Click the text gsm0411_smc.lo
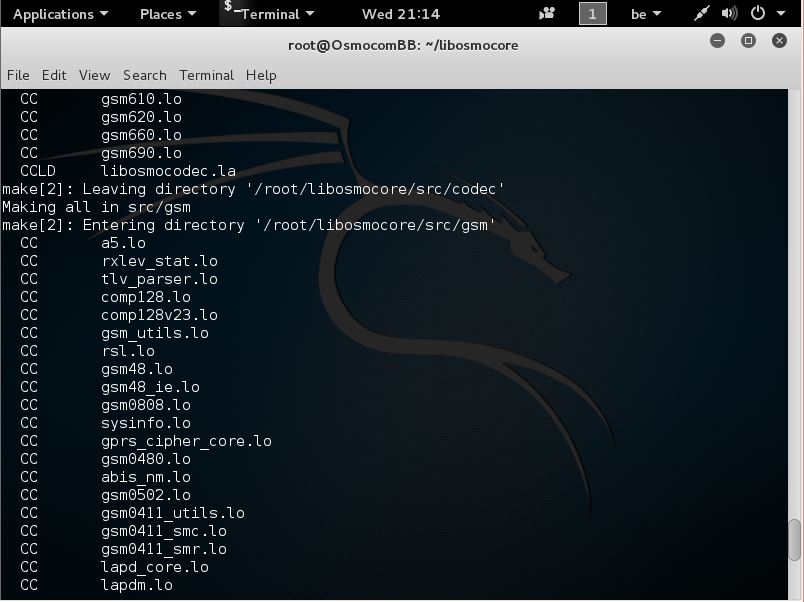 click(x=164, y=531)
